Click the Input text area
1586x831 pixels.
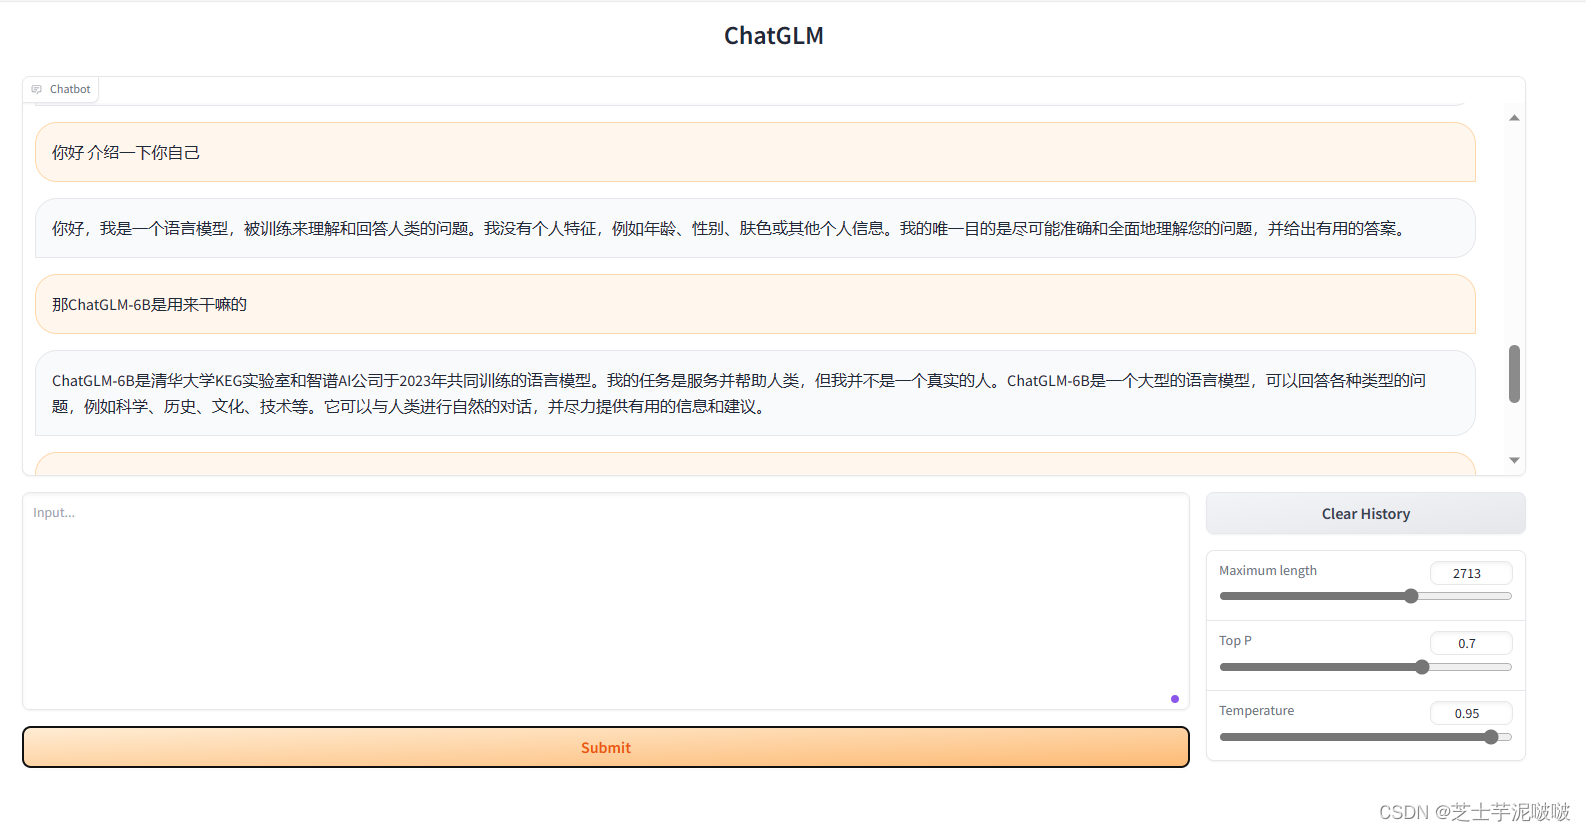(606, 601)
